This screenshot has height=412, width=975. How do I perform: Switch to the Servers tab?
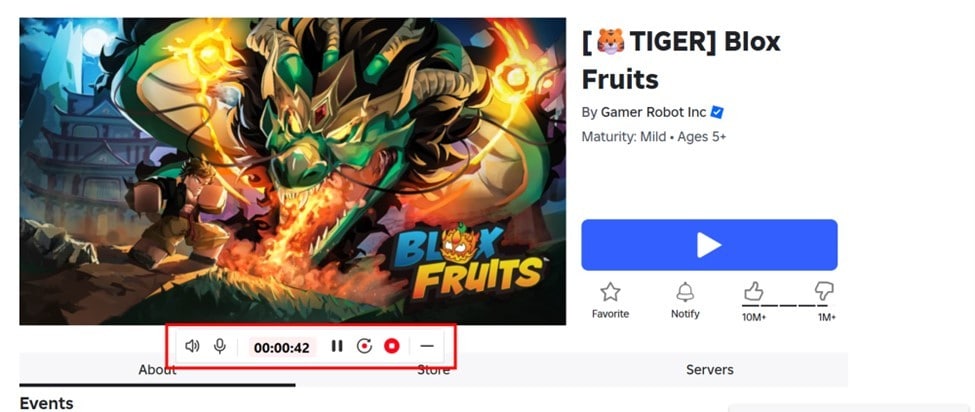(709, 370)
